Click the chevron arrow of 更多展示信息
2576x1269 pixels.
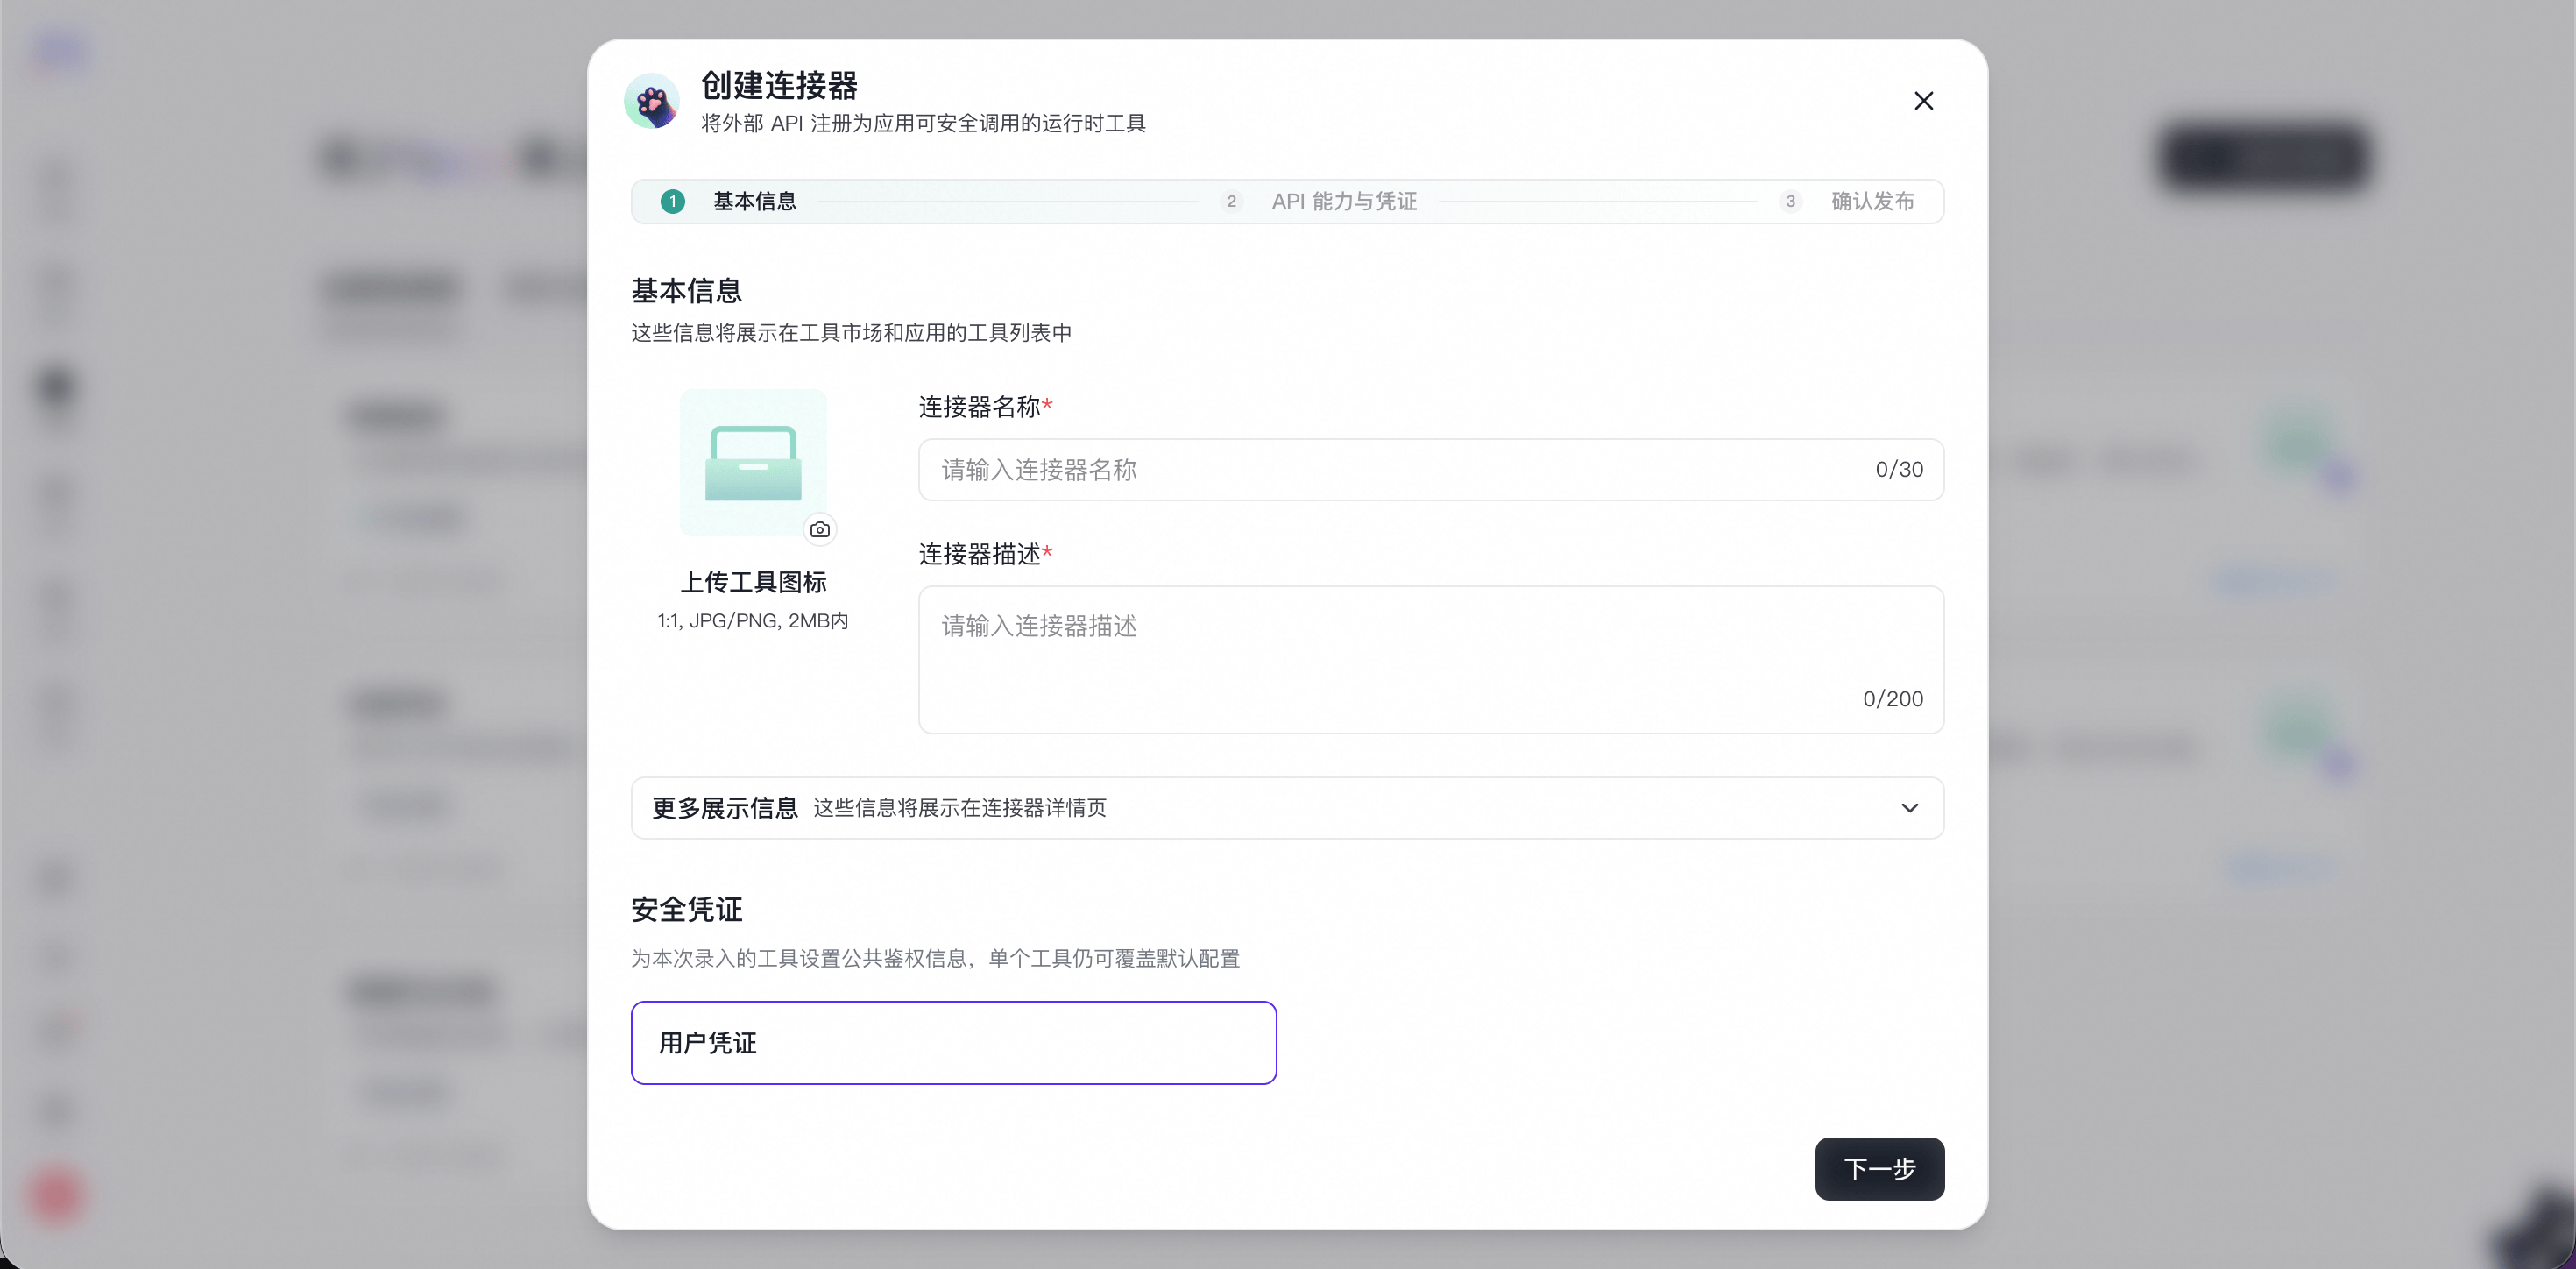[x=1909, y=807]
